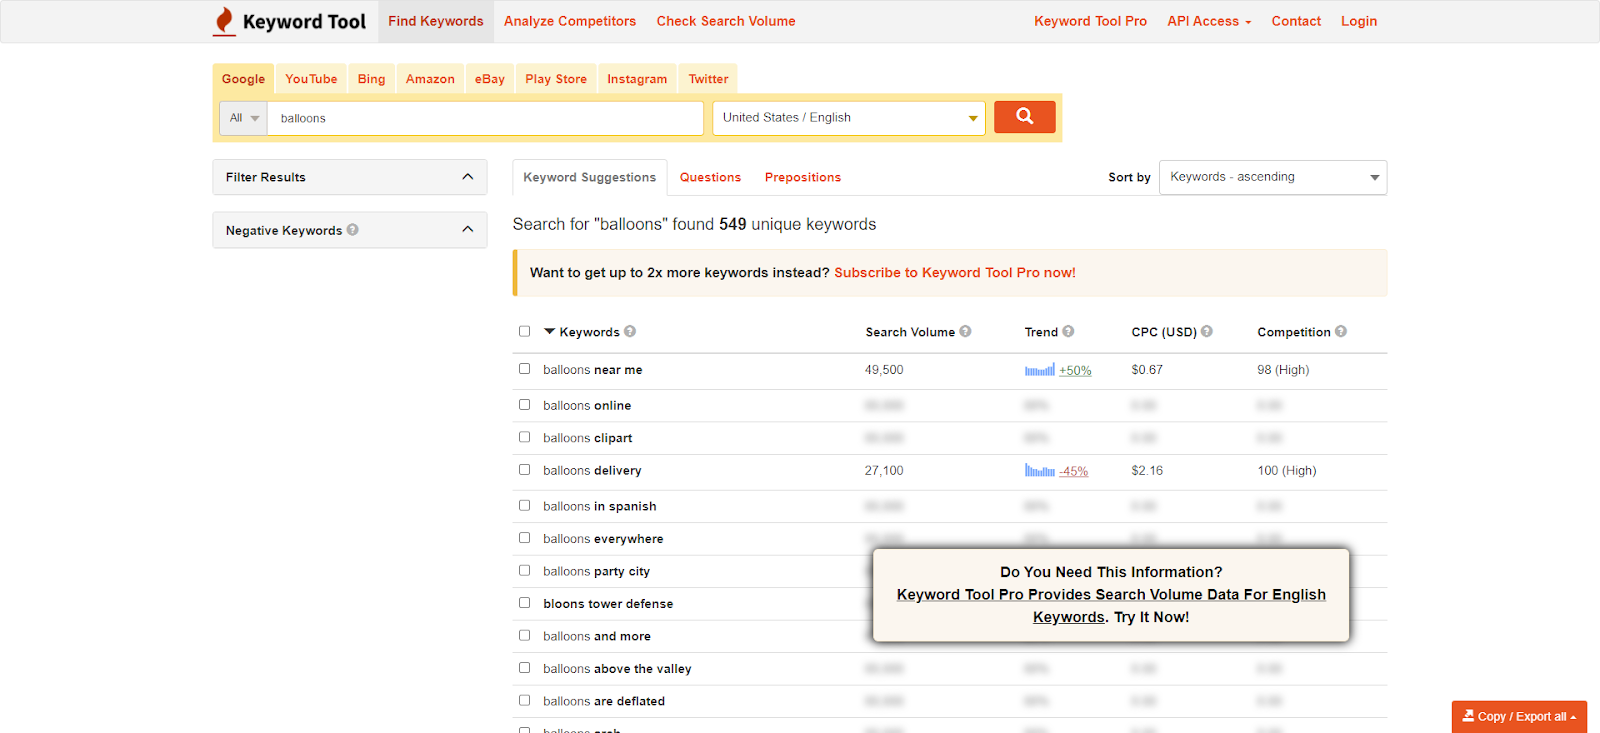The image size is (1600, 733).
Task: Open the Negative Keywords help icon
Action: click(x=352, y=230)
